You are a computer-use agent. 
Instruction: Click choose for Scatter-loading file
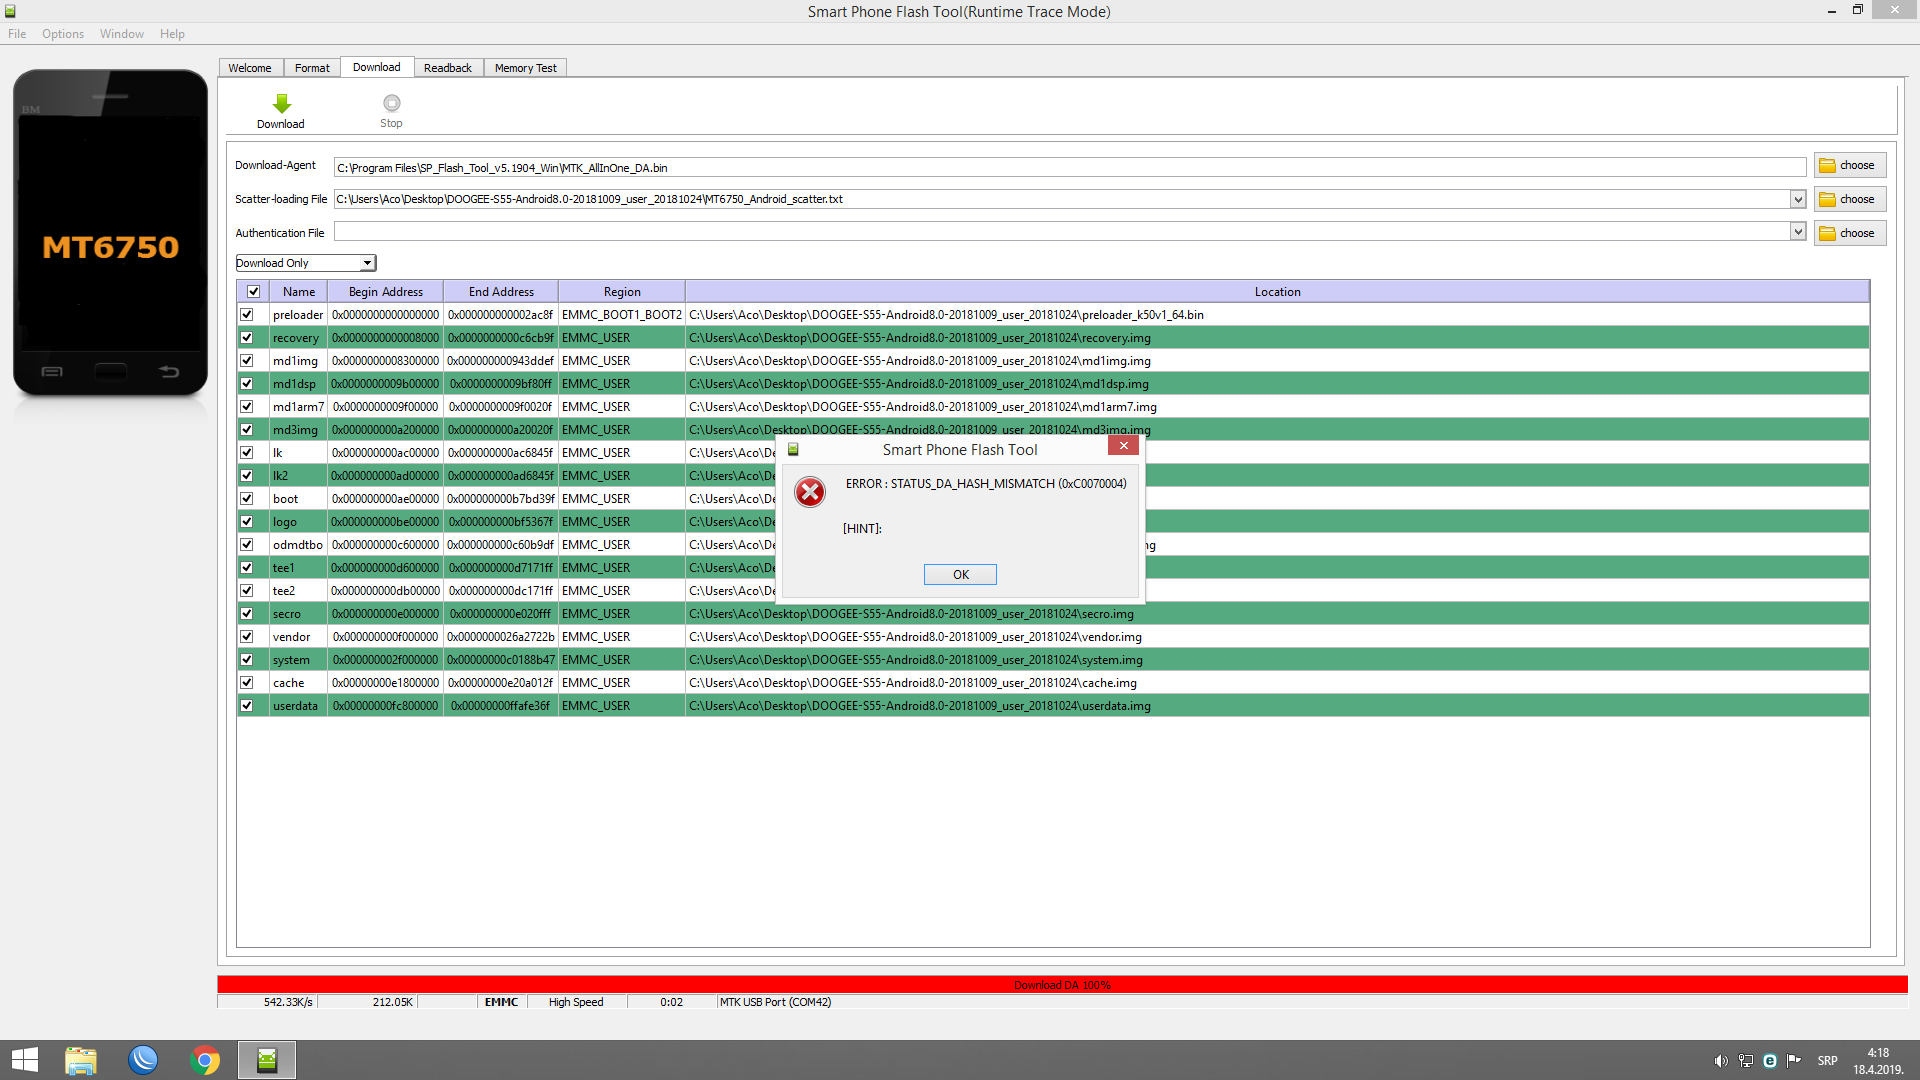(x=1850, y=200)
